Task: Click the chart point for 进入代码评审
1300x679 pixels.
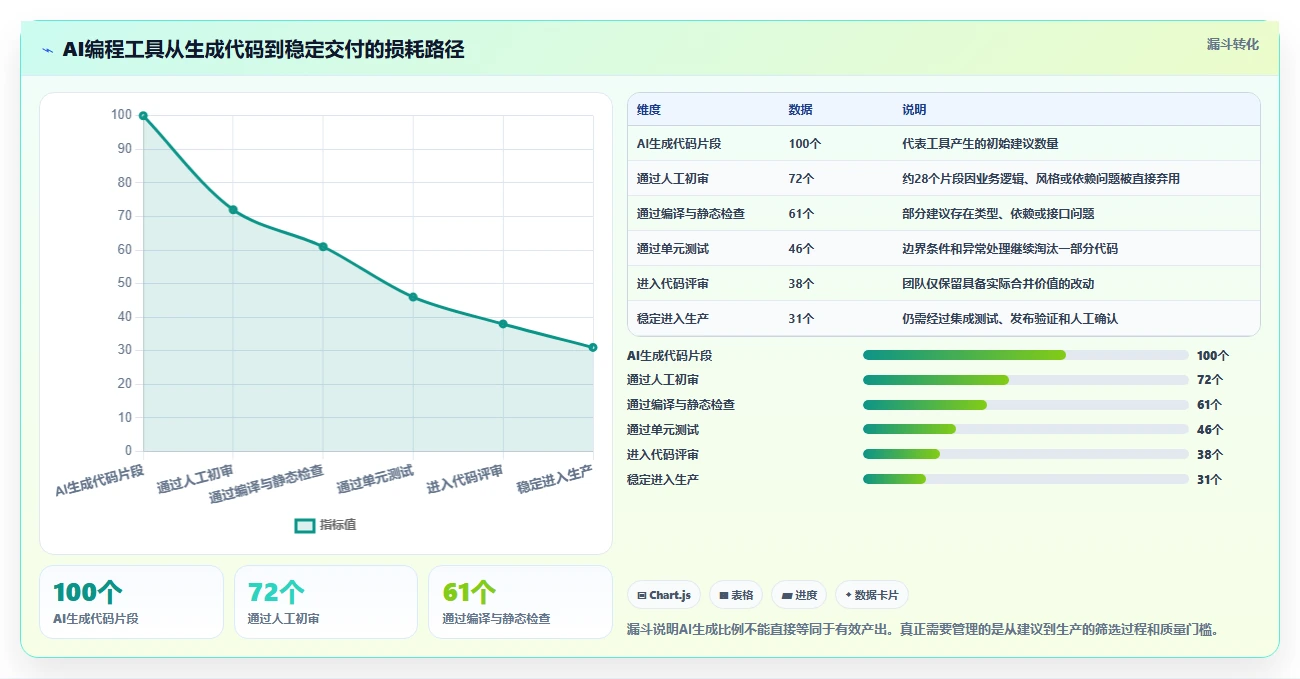Action: pos(503,324)
